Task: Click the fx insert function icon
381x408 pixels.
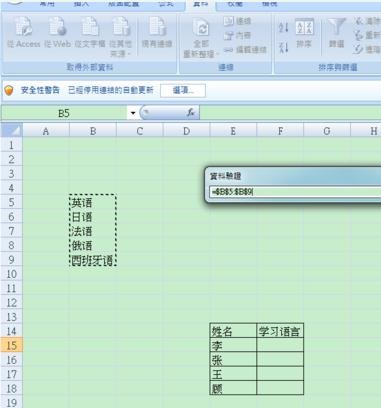Action: pyautogui.click(x=191, y=113)
